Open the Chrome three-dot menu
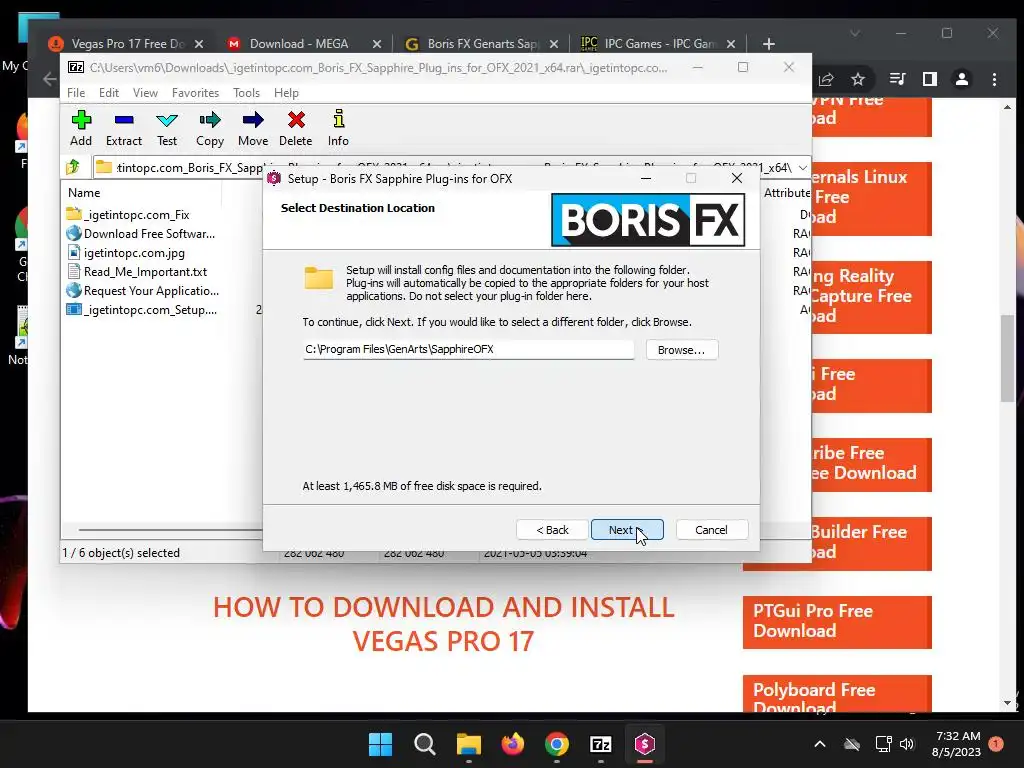The width and height of the screenshot is (1024, 768). (x=994, y=79)
